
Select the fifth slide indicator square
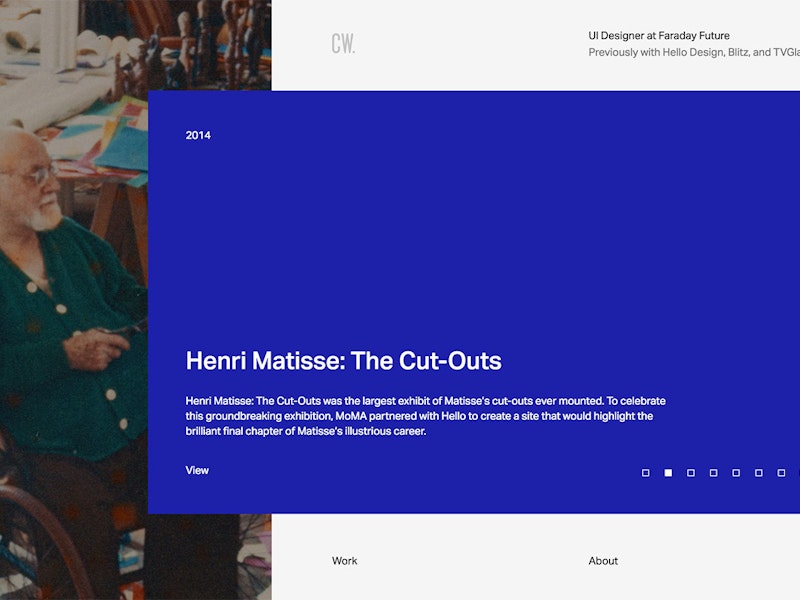point(736,473)
